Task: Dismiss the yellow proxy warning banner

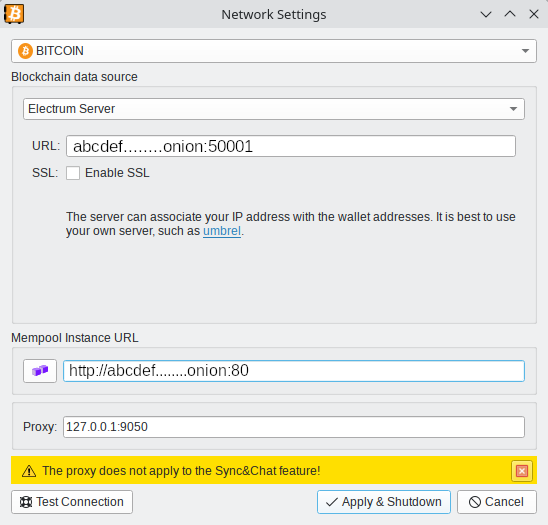Action: (522, 471)
